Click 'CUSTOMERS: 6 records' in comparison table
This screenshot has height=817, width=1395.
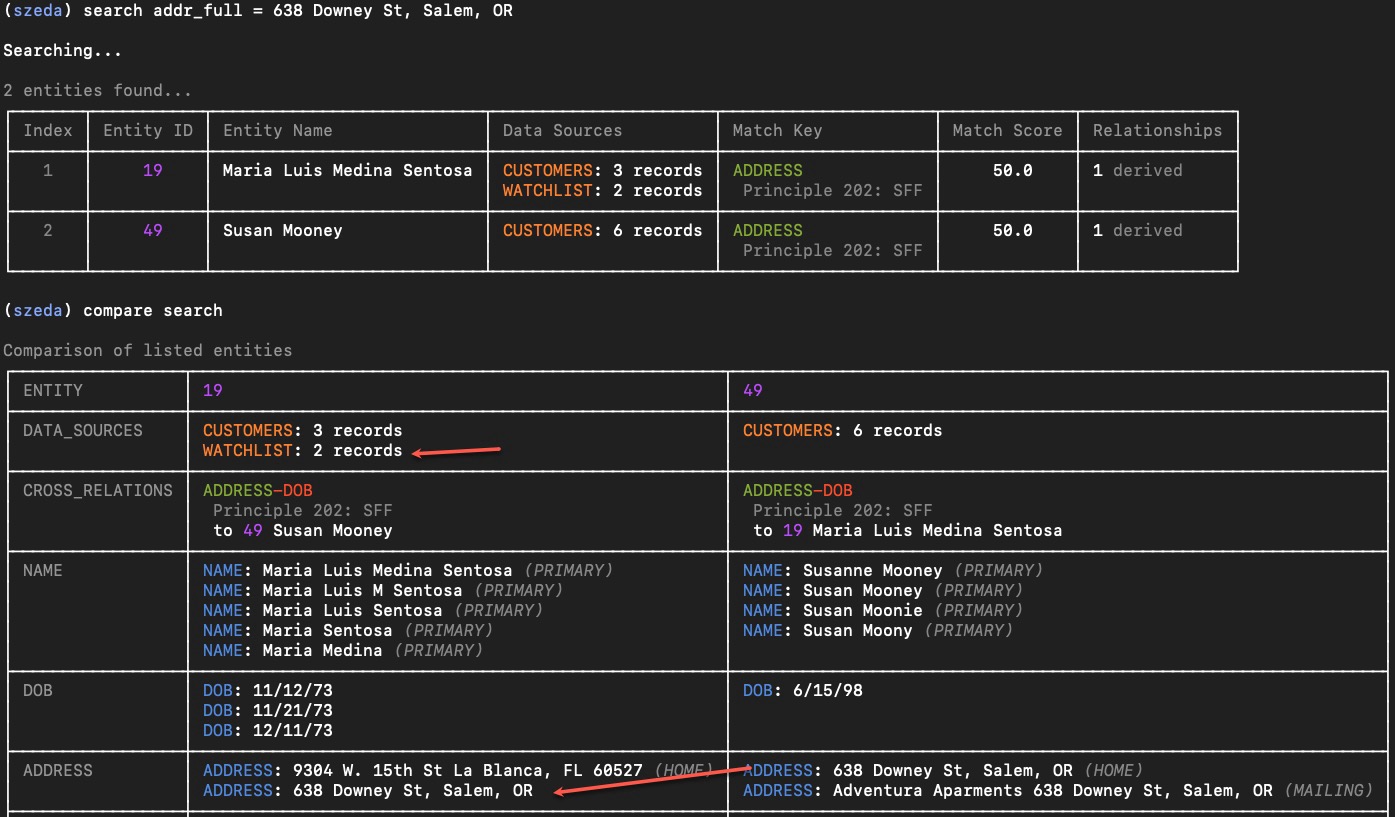tap(842, 430)
